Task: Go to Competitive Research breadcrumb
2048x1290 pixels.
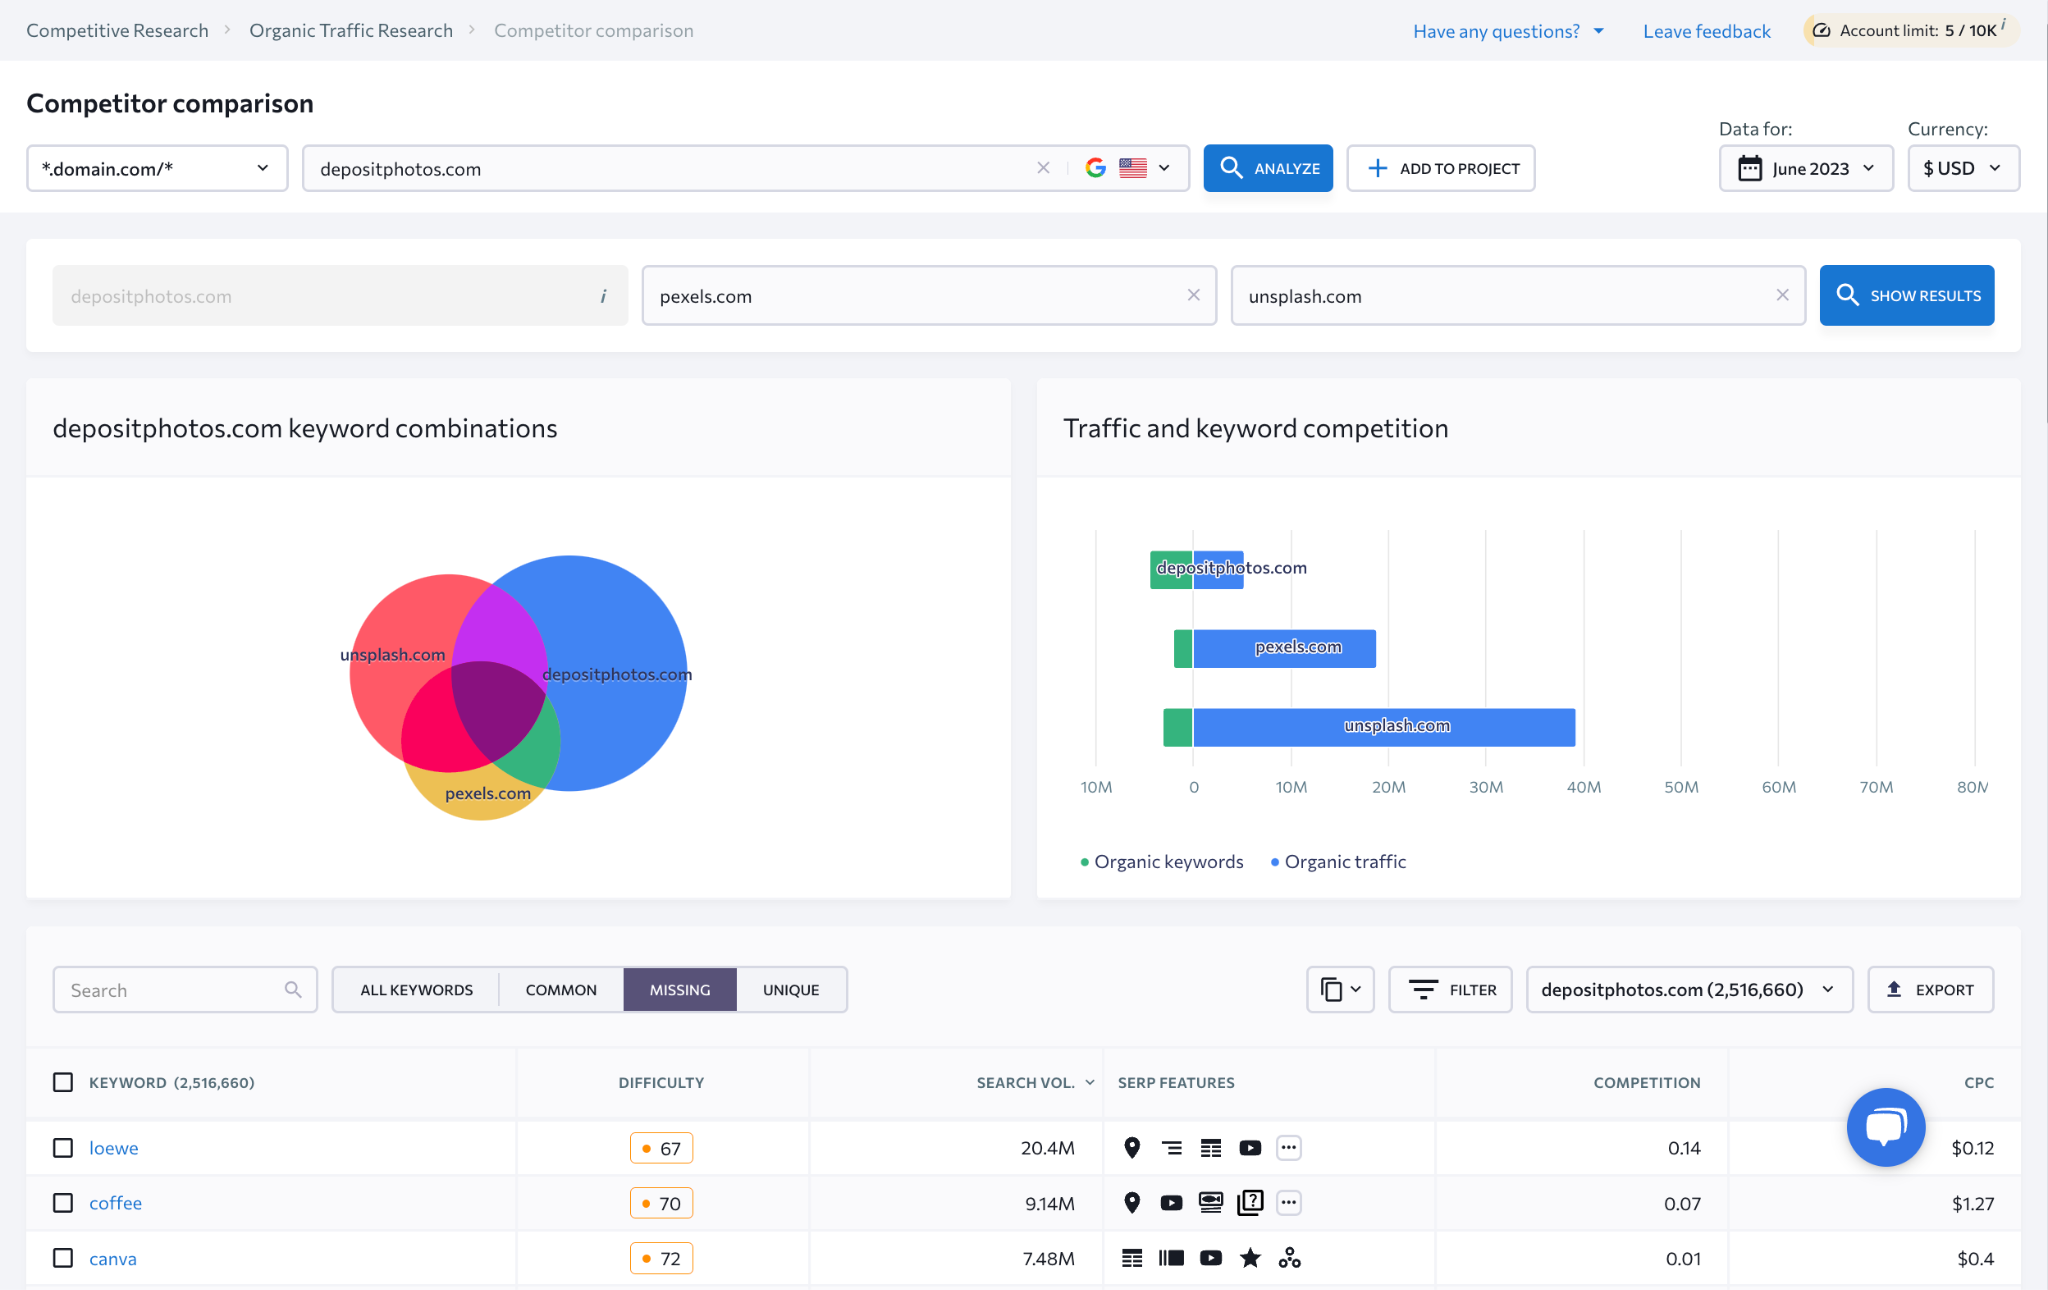Action: (x=117, y=30)
